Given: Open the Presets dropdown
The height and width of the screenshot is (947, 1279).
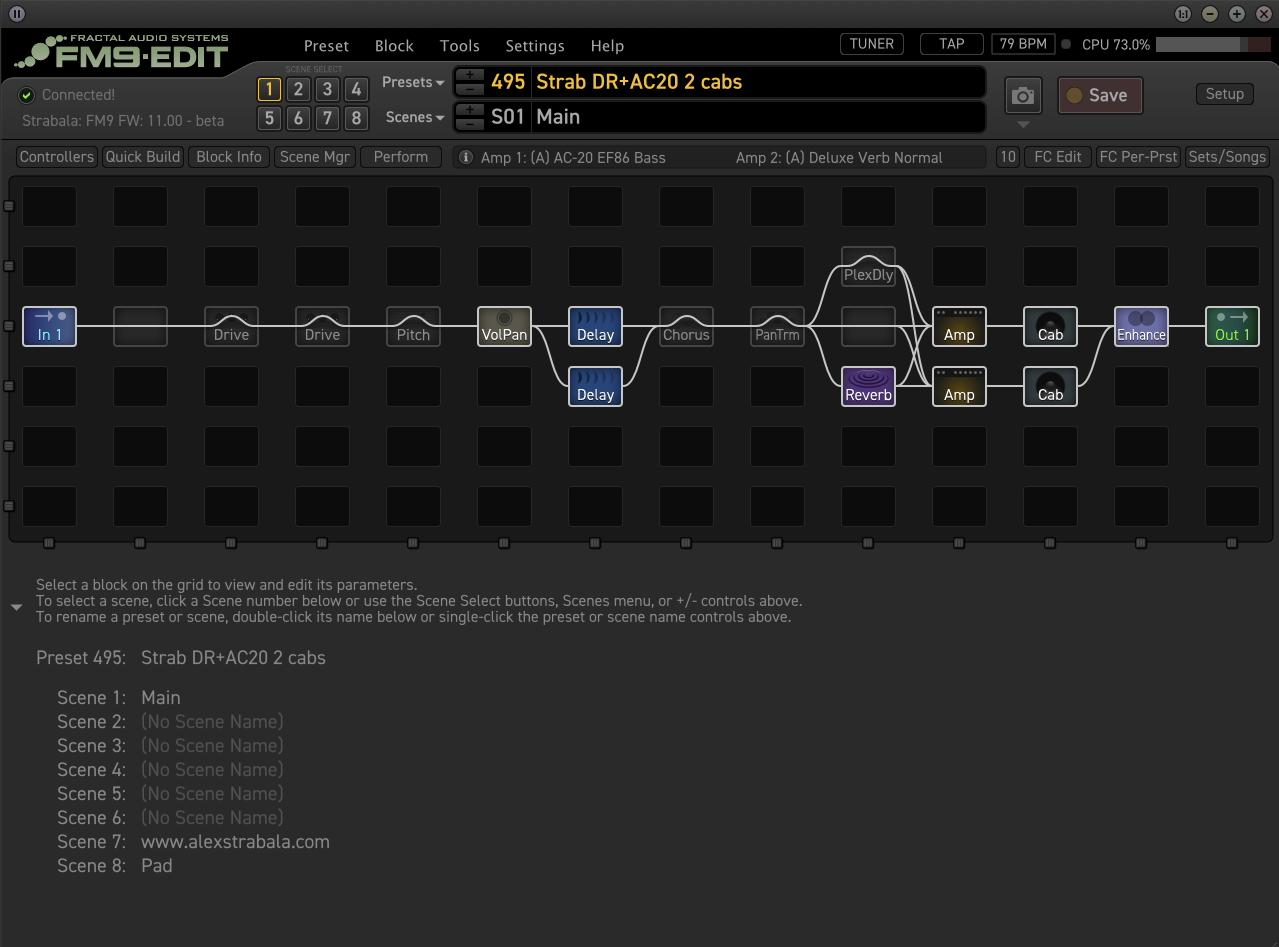Looking at the screenshot, I should coord(413,82).
